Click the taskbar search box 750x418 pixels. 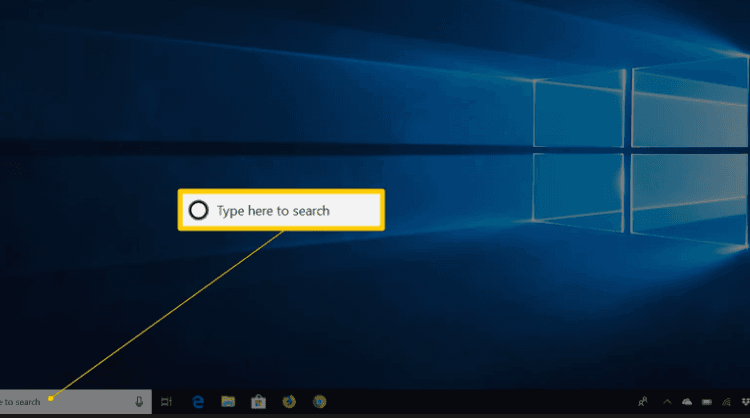(76, 402)
